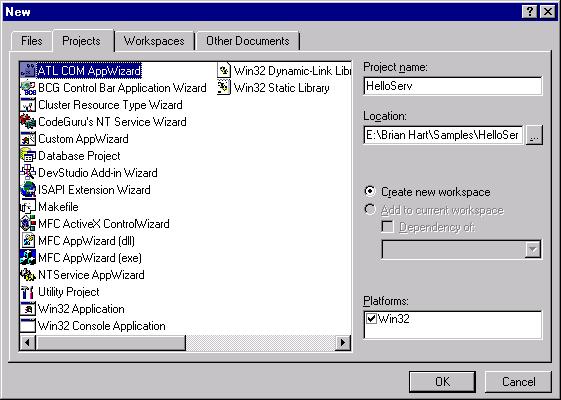
Task: Click the context help question mark button
Action: pos(530,12)
